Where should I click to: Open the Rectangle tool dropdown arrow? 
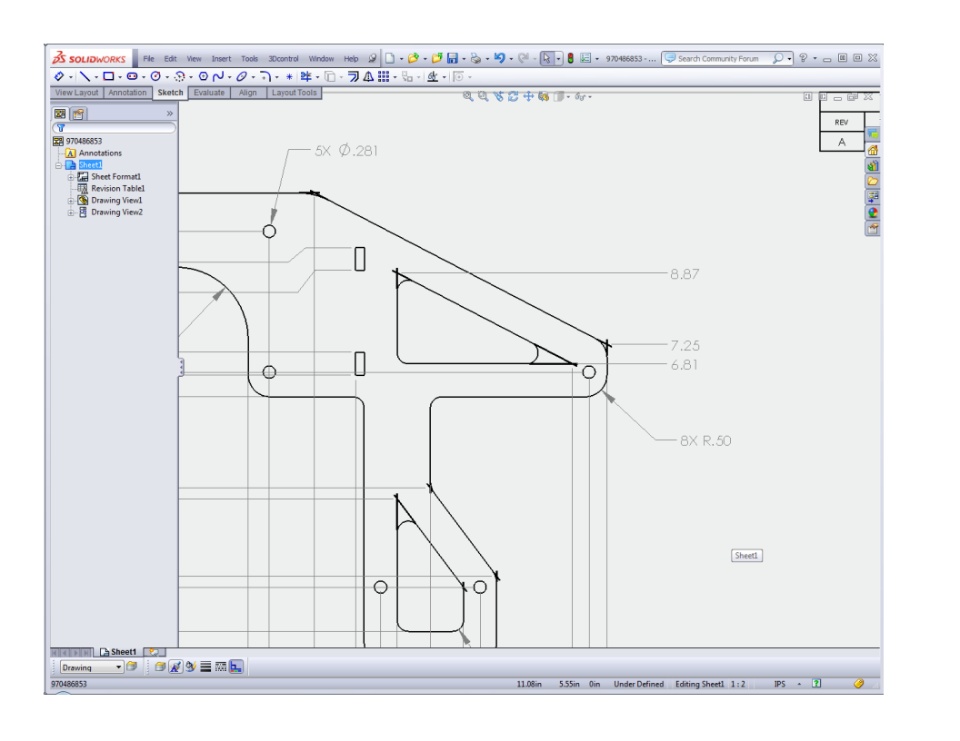[x=120, y=77]
